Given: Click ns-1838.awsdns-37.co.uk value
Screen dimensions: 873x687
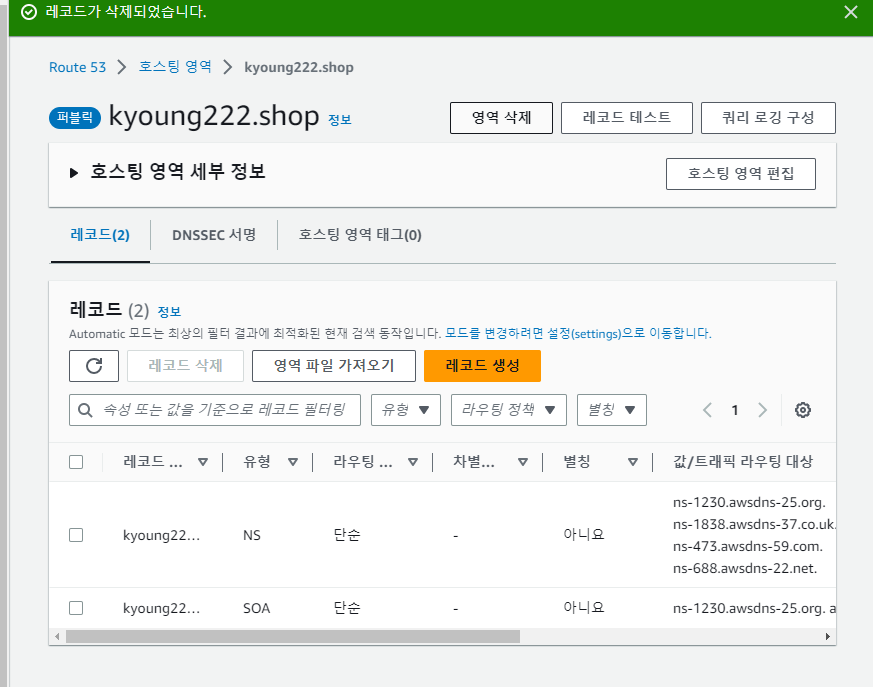Looking at the screenshot, I should (x=754, y=524).
